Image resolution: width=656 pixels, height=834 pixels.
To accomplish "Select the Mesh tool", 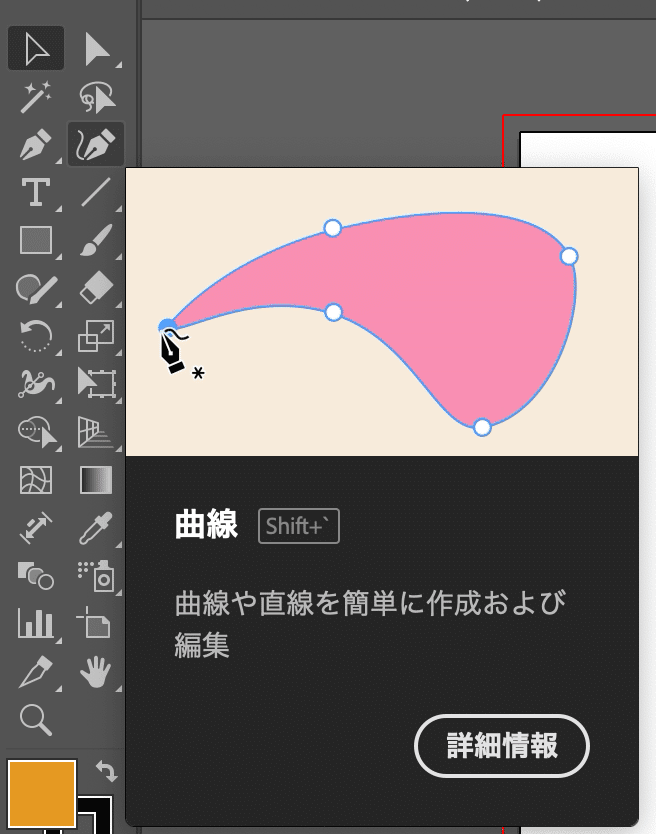I will 36,480.
